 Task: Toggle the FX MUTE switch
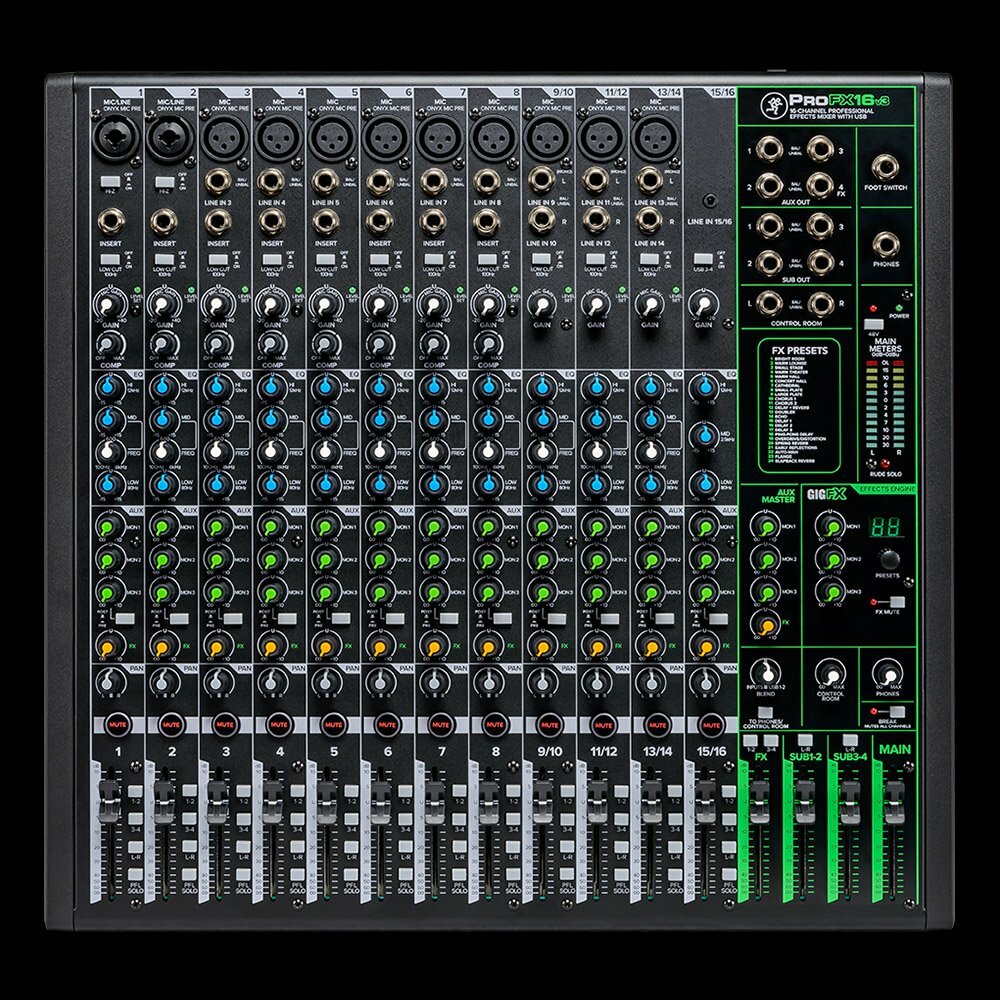coord(897,602)
